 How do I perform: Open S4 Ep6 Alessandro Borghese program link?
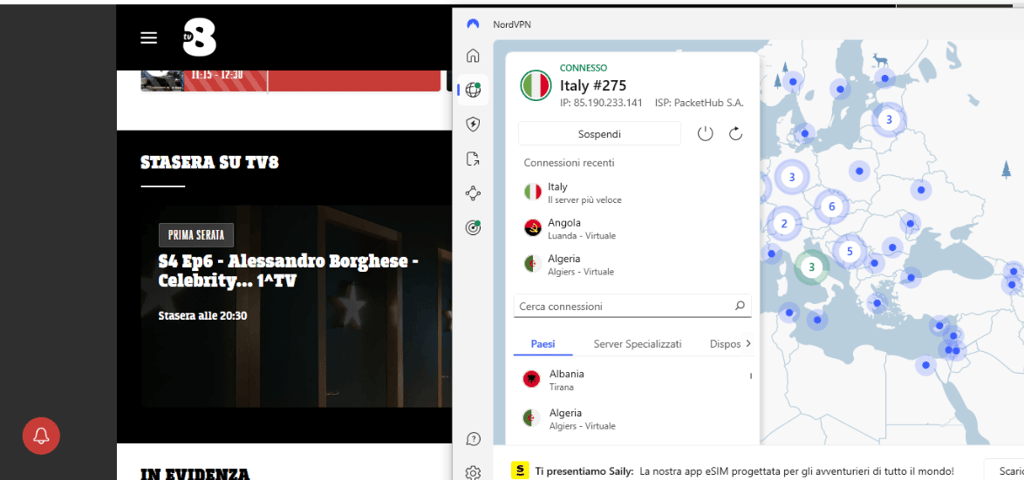coord(288,272)
